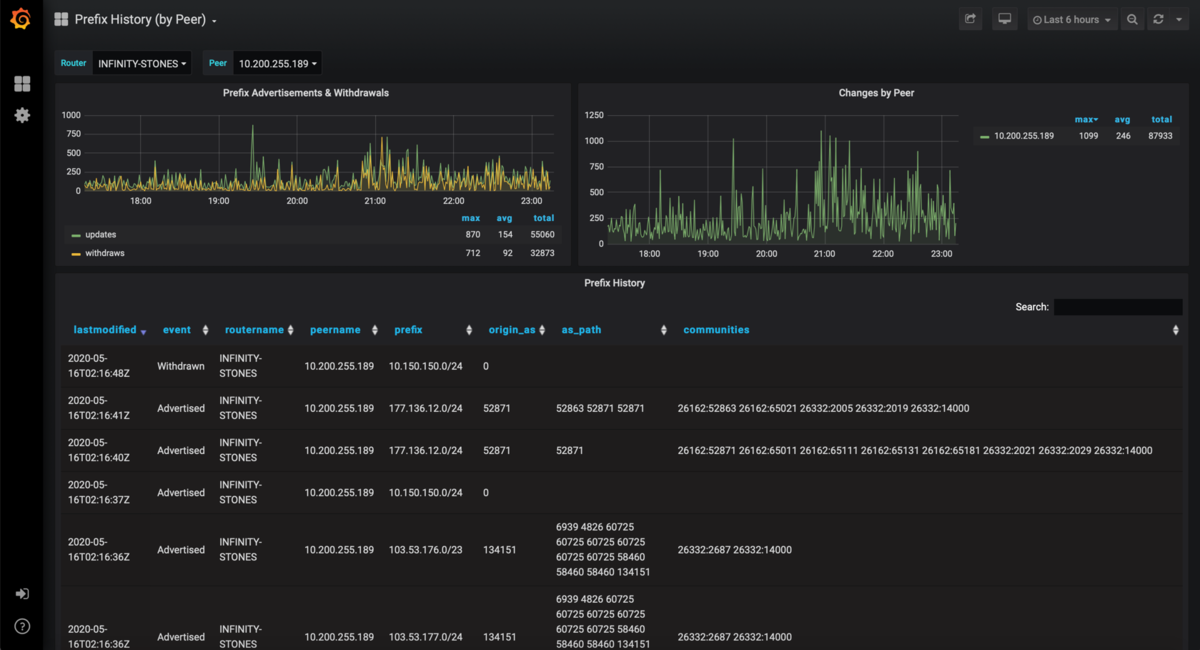Open the Dashboards sidebar icon
Viewport: 1200px width, 650px height.
pos(21,83)
